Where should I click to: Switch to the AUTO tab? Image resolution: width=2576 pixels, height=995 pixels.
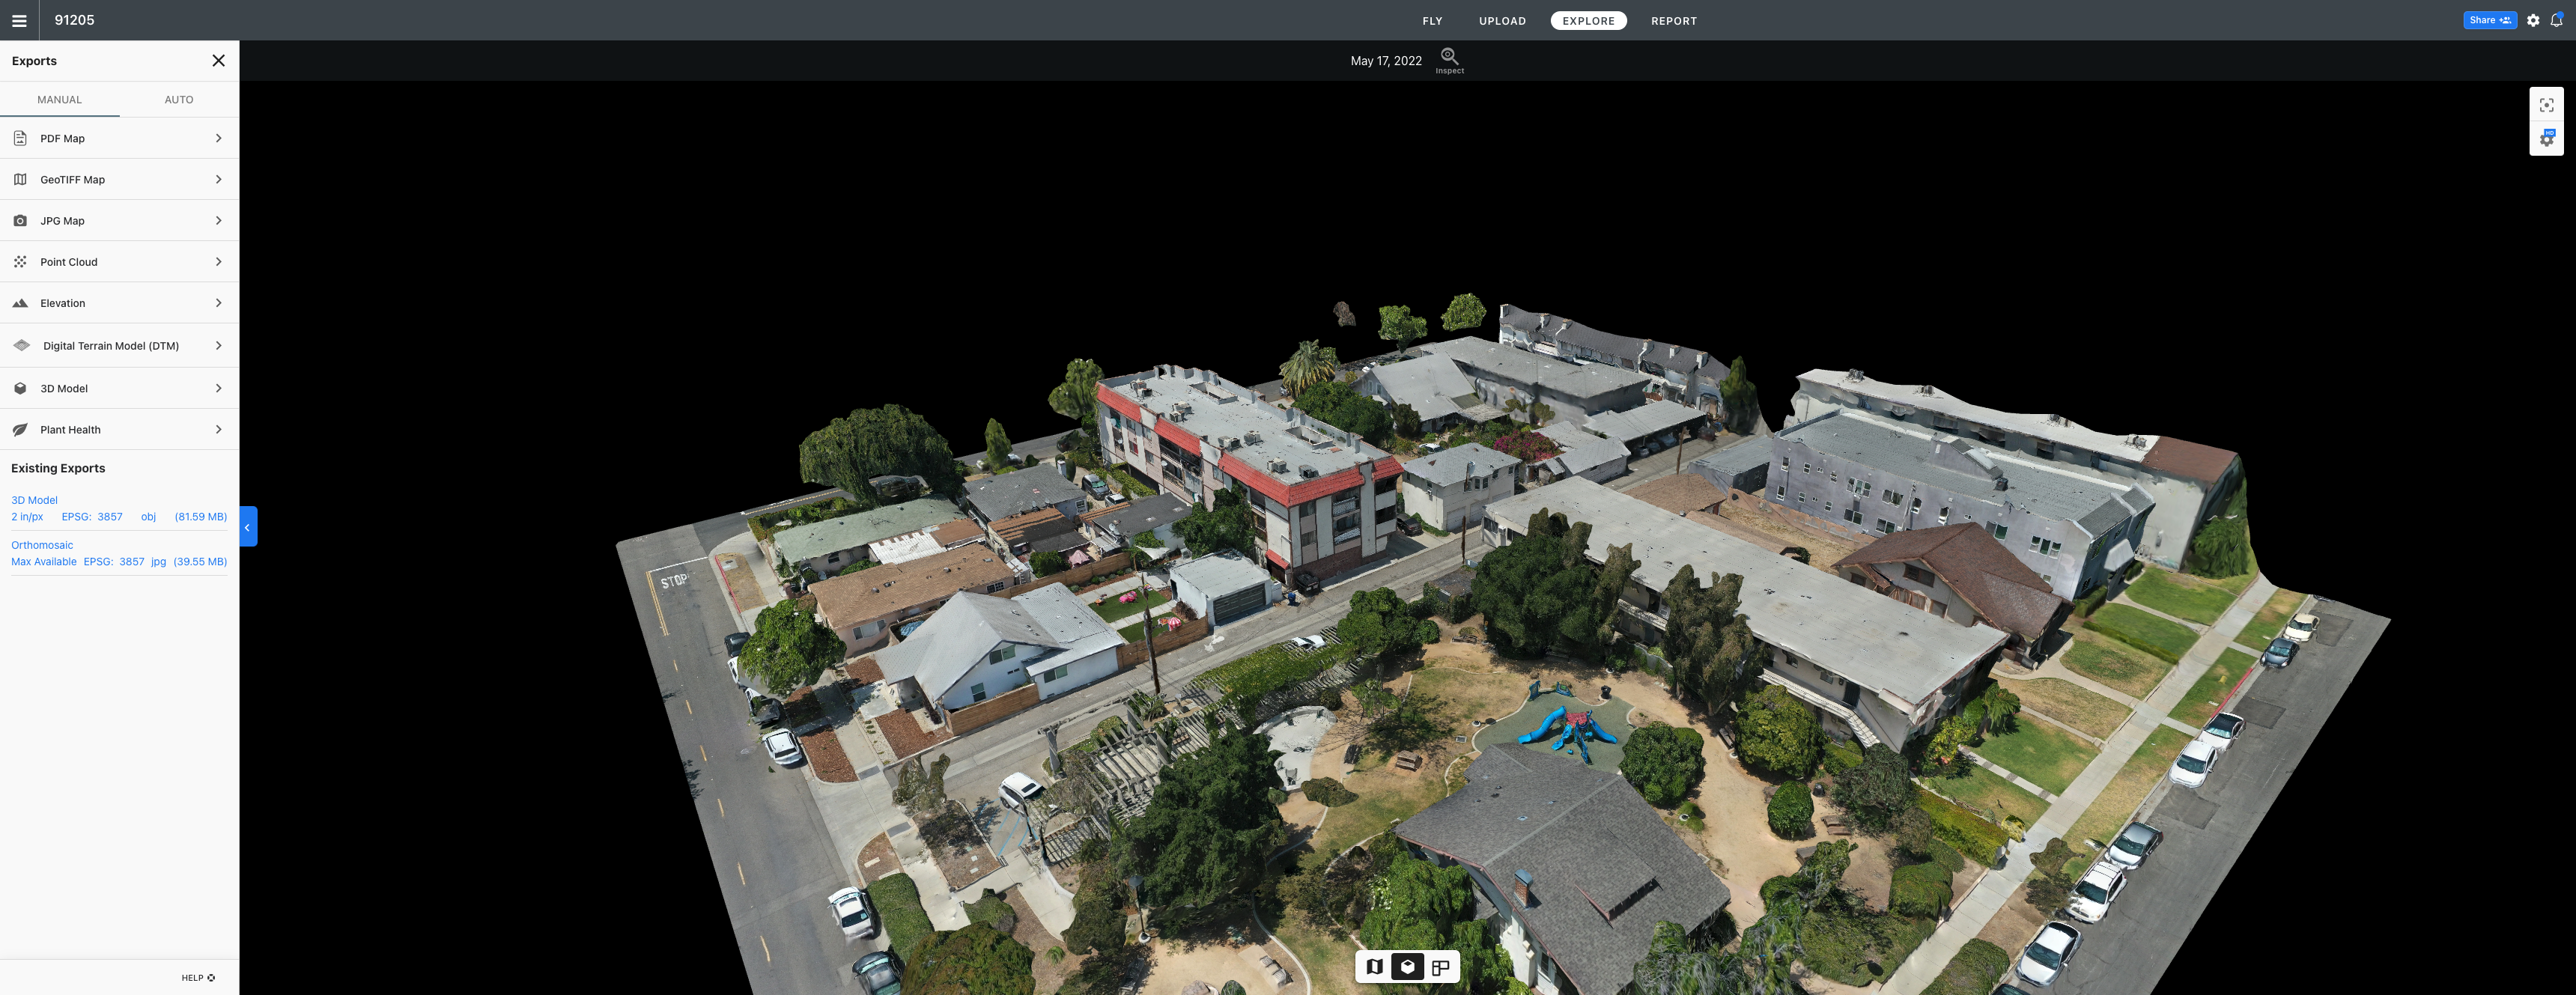(179, 99)
